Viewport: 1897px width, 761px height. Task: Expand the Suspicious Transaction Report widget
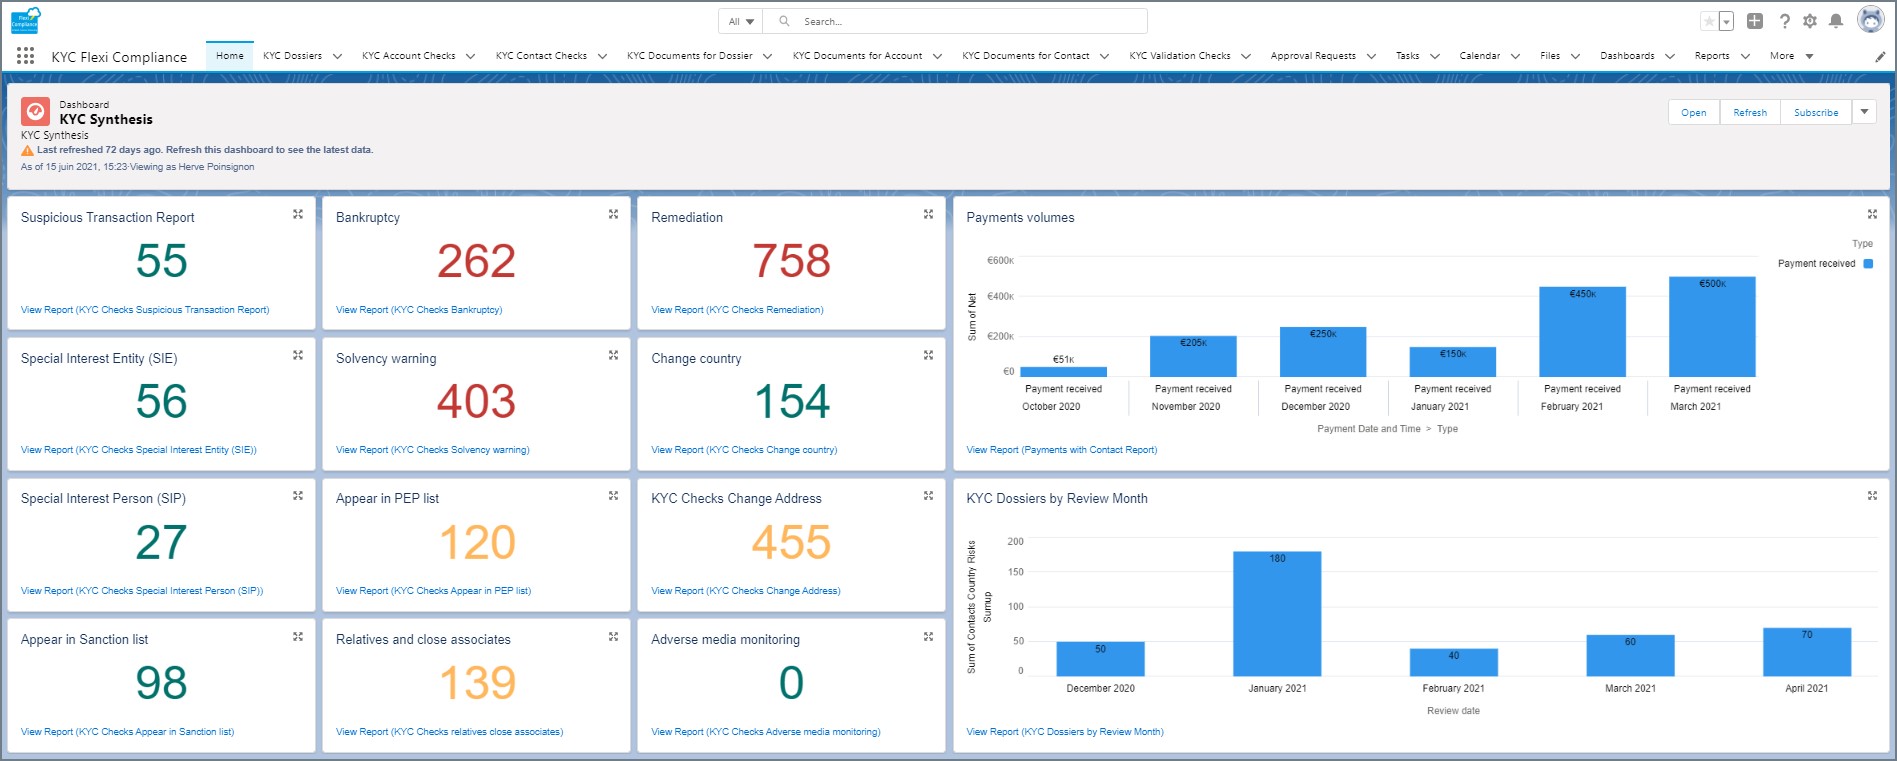[298, 215]
